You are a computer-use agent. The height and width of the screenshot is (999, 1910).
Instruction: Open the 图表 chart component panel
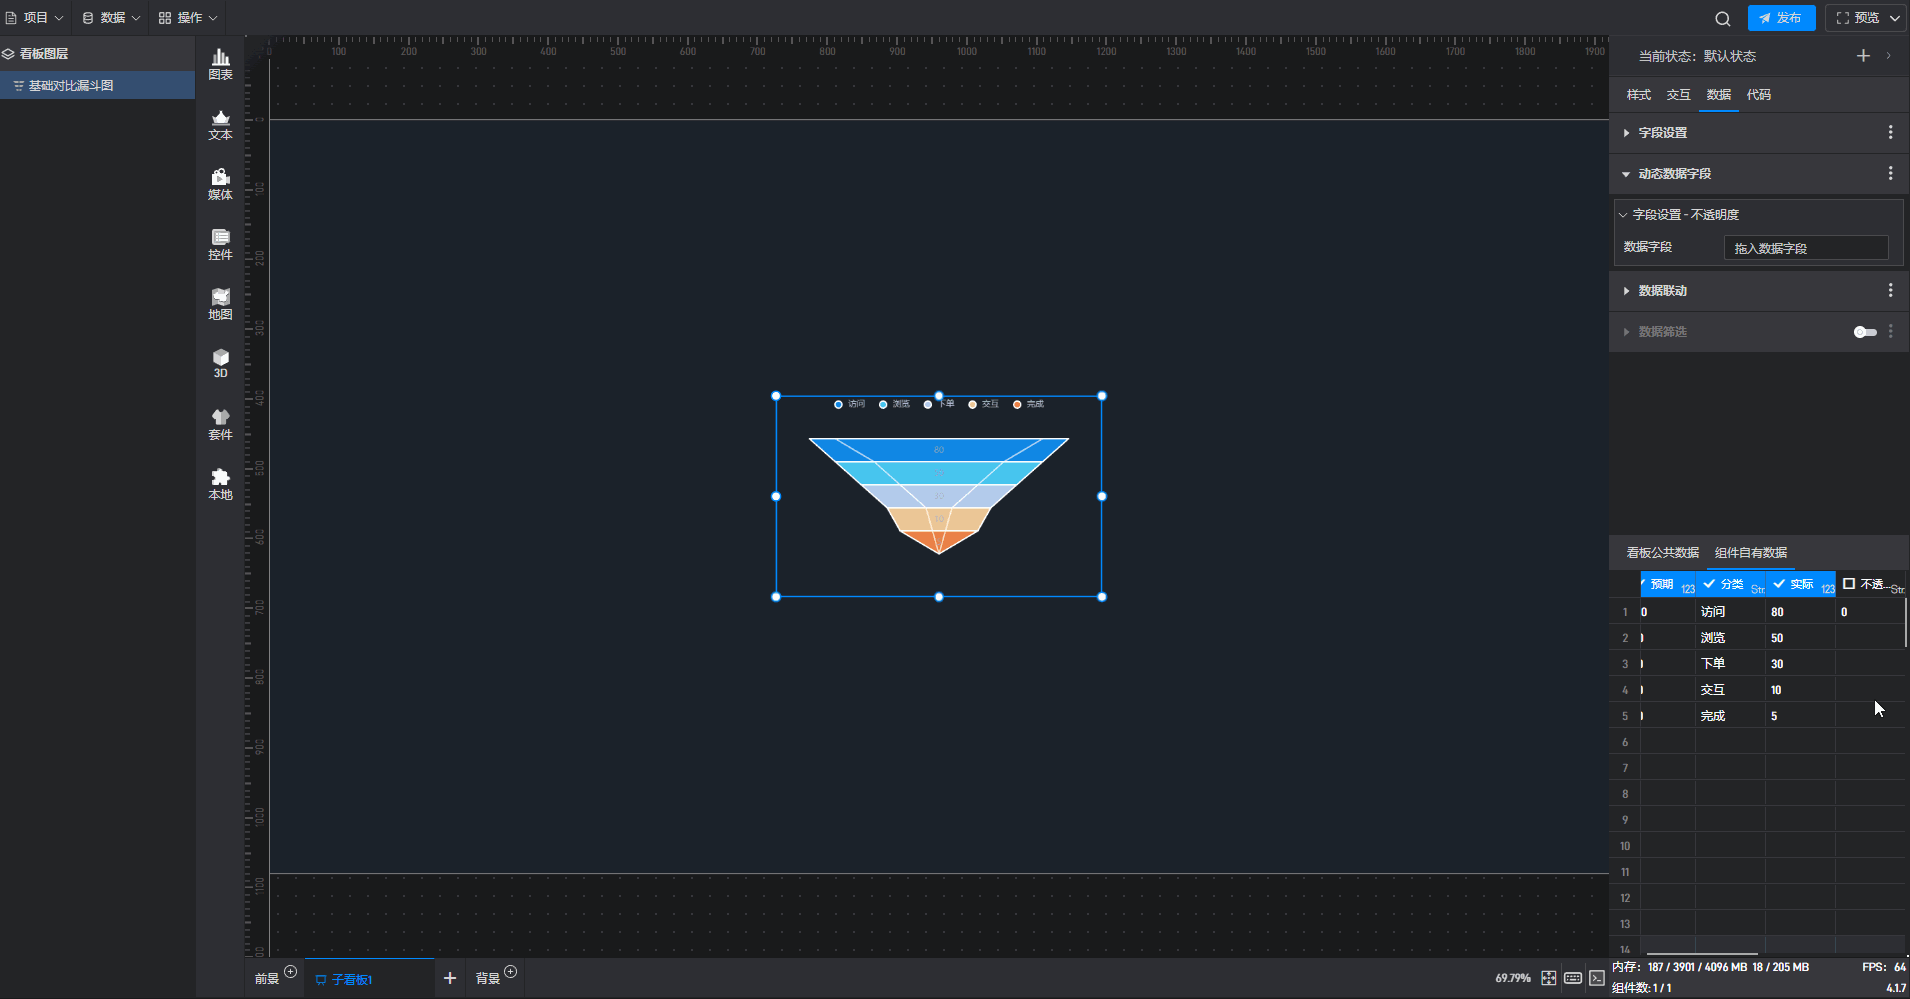click(x=220, y=64)
